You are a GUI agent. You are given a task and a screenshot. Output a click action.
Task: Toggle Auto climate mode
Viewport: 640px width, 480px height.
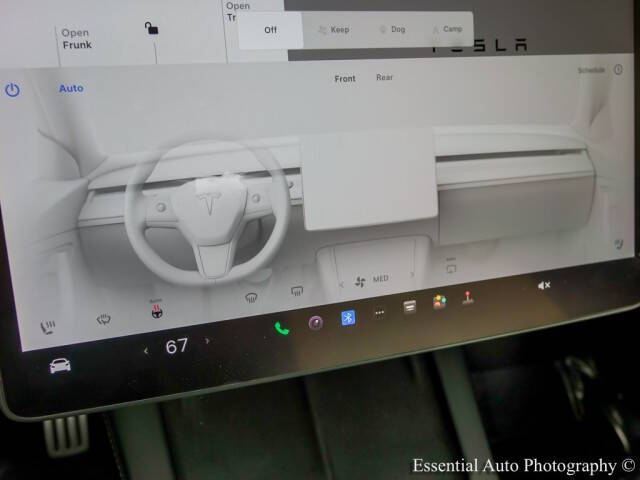point(71,88)
